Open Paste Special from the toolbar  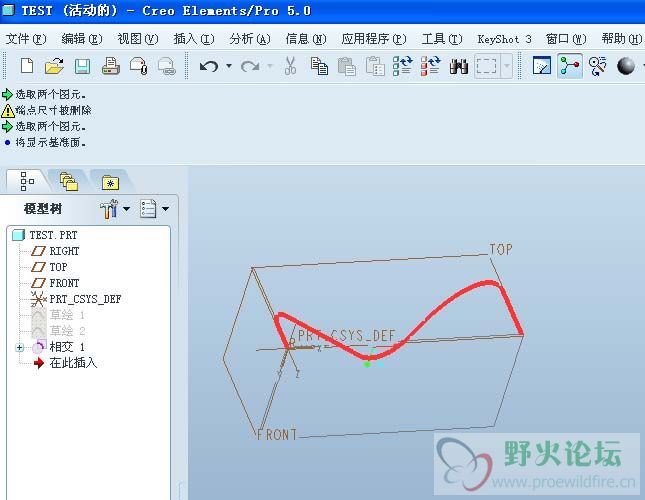375,66
